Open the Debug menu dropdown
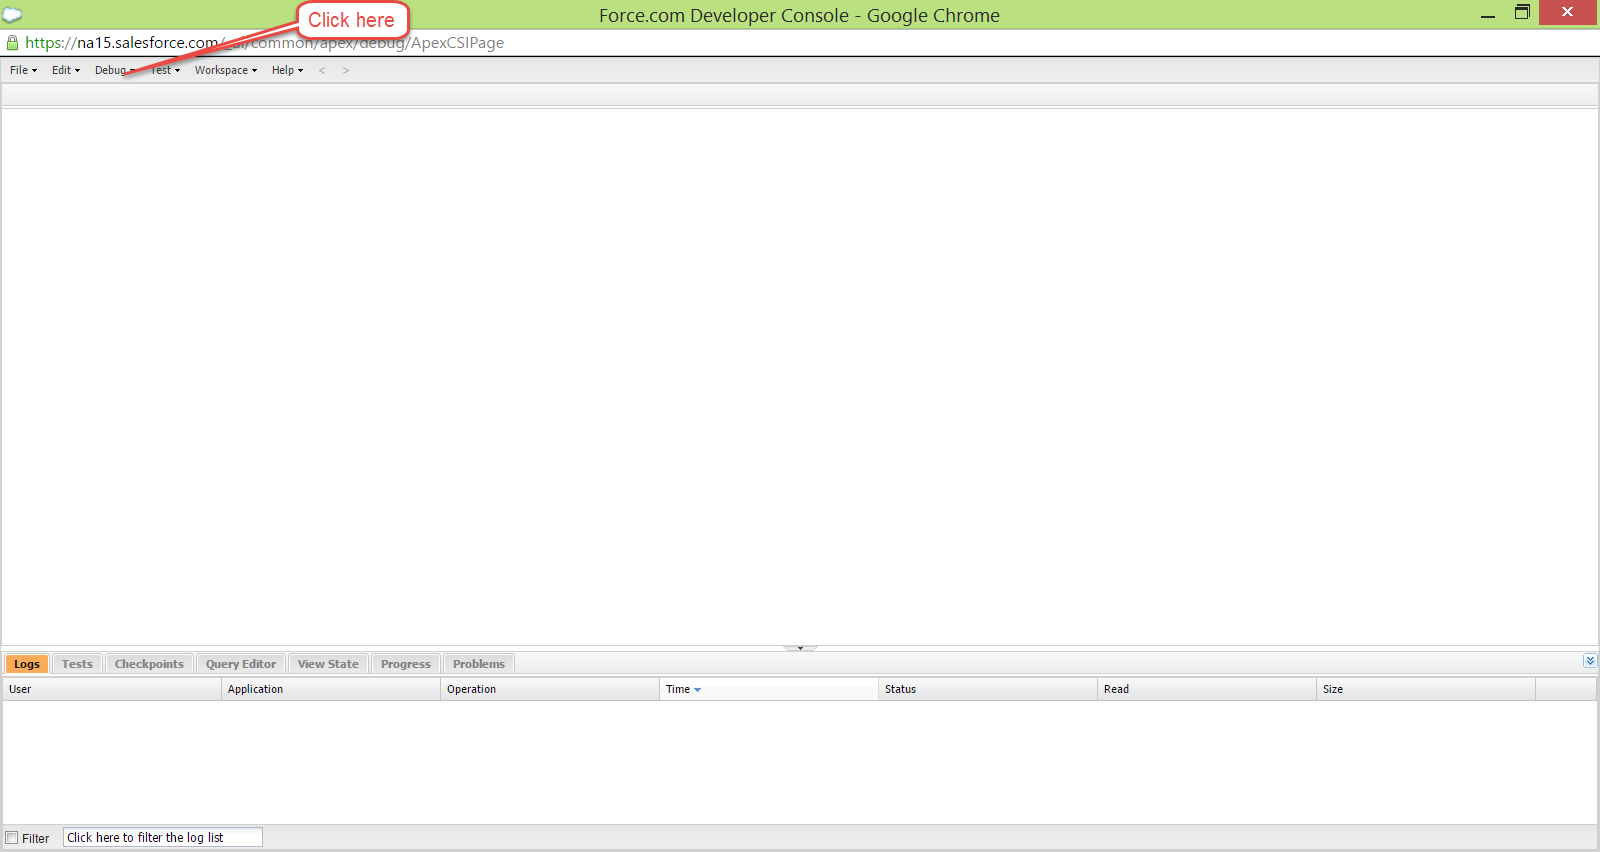The image size is (1600, 852). [x=114, y=70]
